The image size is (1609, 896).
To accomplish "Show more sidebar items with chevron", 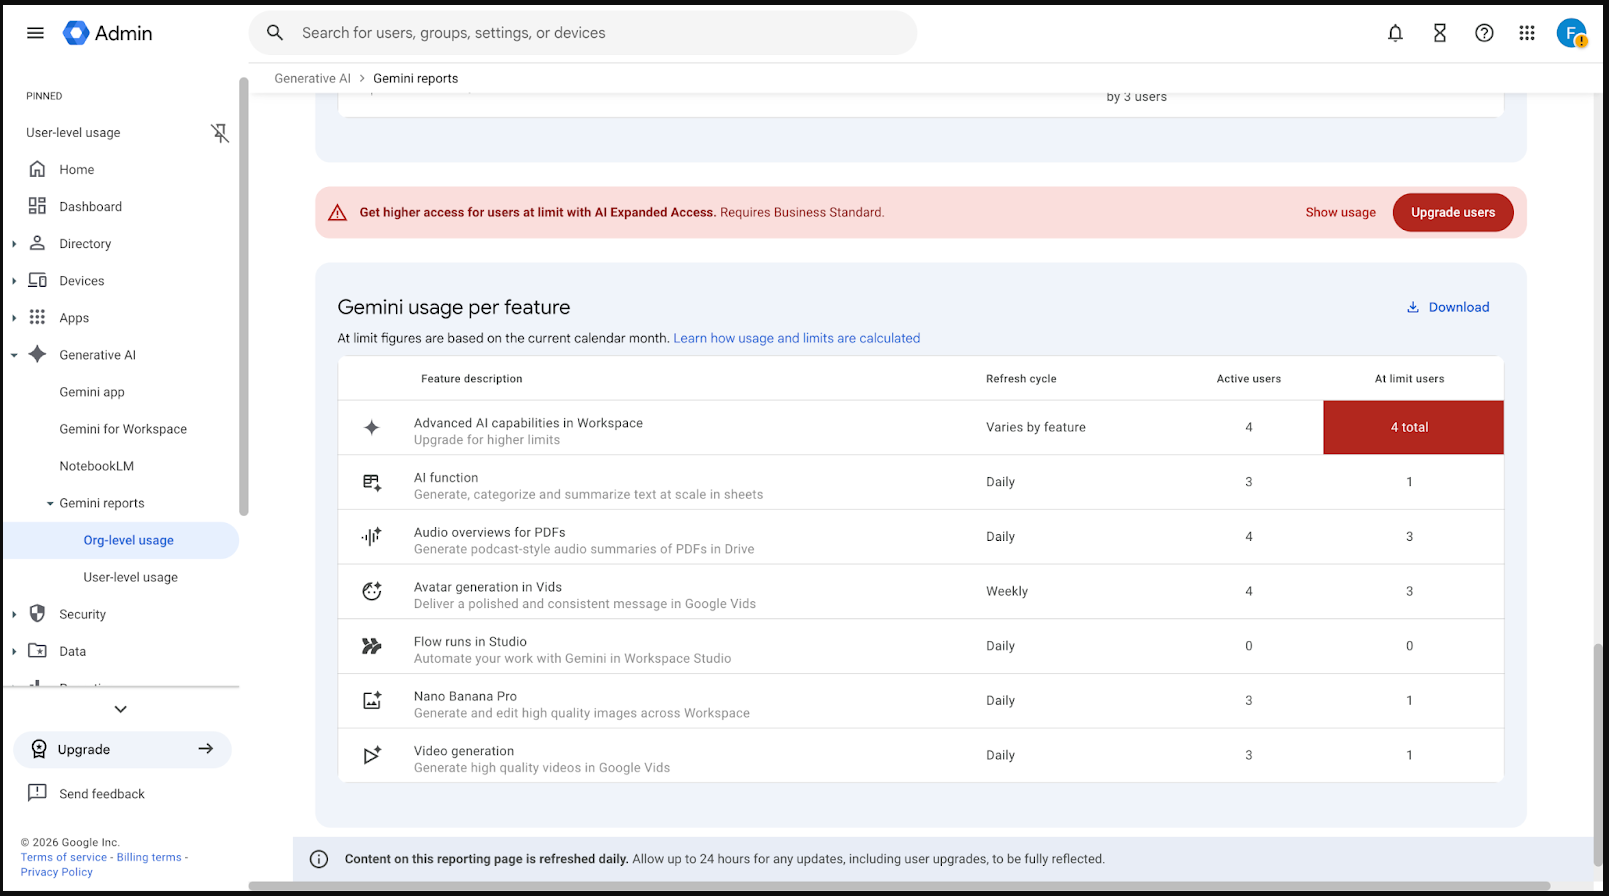I will (x=121, y=709).
